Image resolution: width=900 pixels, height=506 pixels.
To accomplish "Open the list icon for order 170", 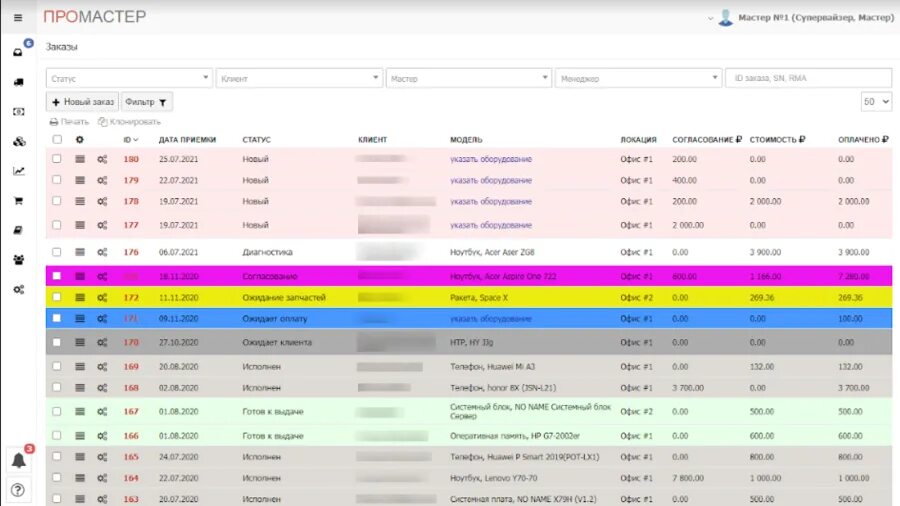I will pos(80,342).
